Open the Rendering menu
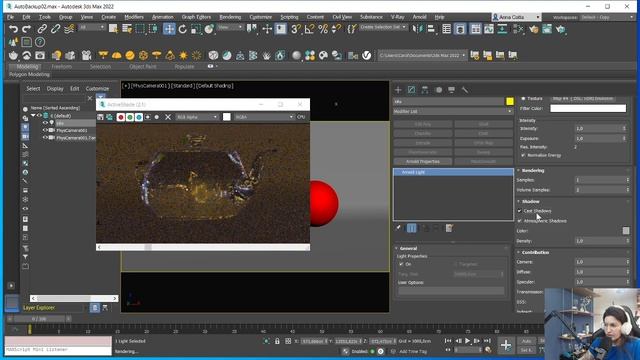The image size is (640, 360). pos(230,17)
